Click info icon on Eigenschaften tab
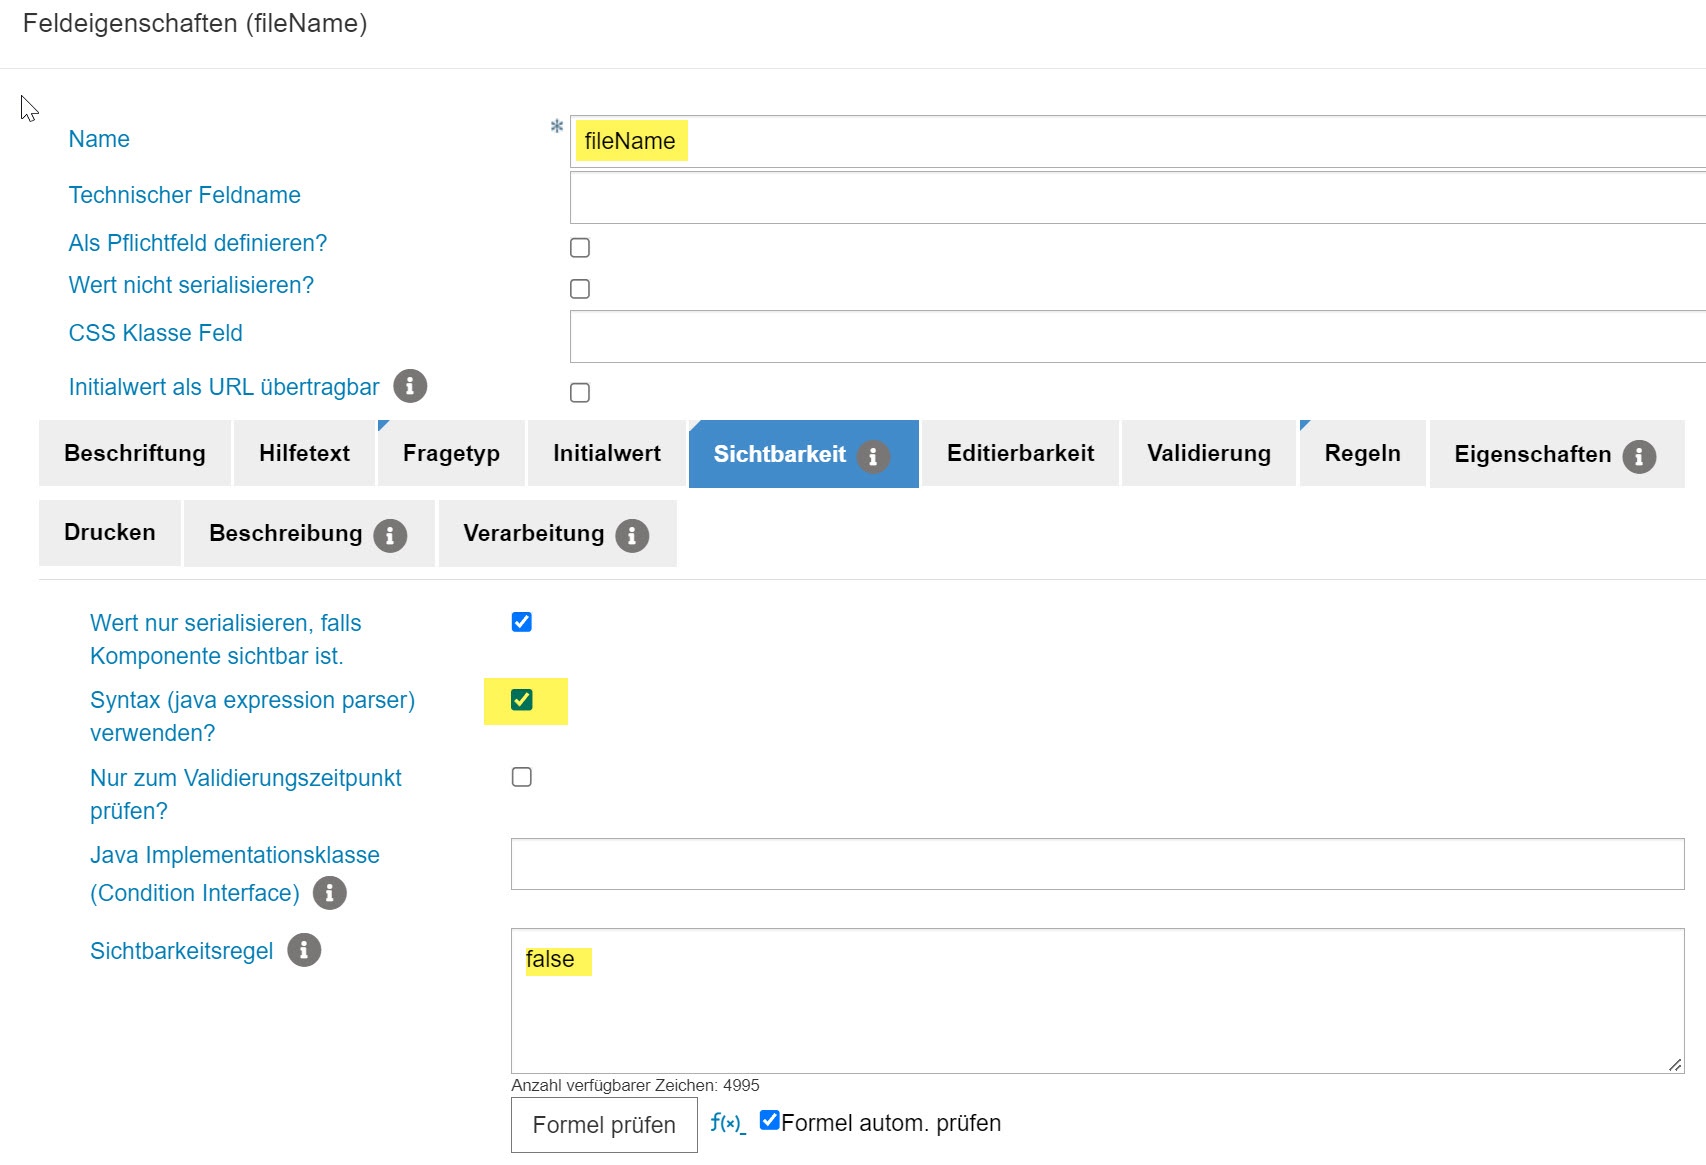Viewport: 1706px width, 1165px height. (x=1638, y=456)
